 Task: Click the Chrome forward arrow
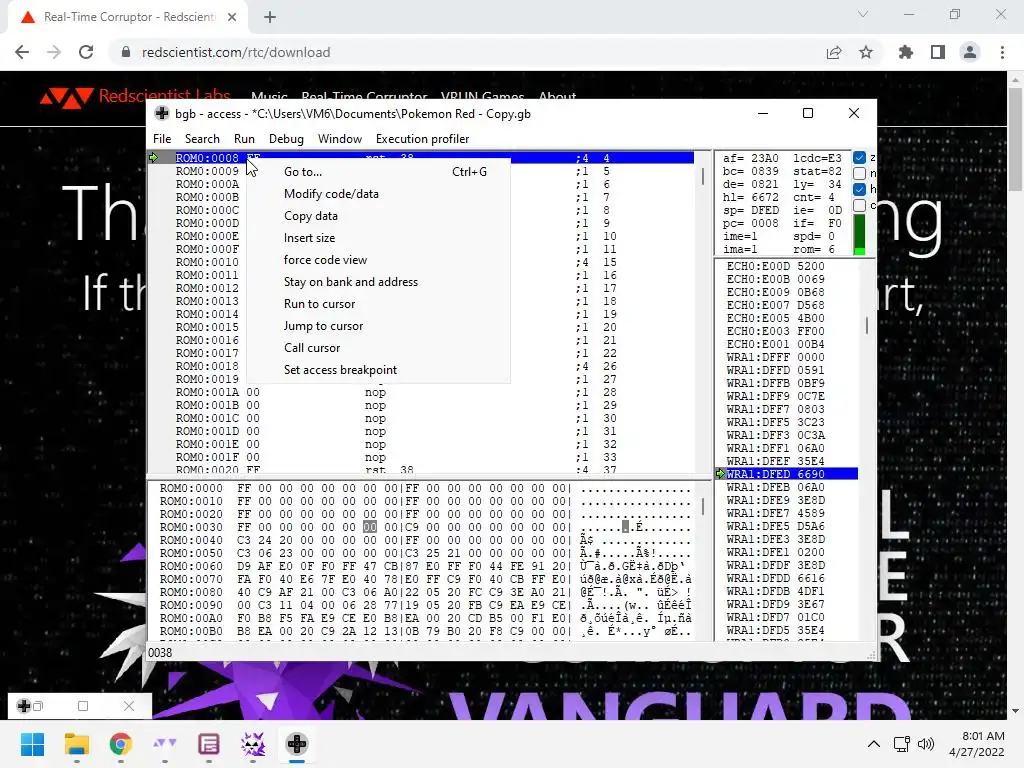click(x=54, y=52)
